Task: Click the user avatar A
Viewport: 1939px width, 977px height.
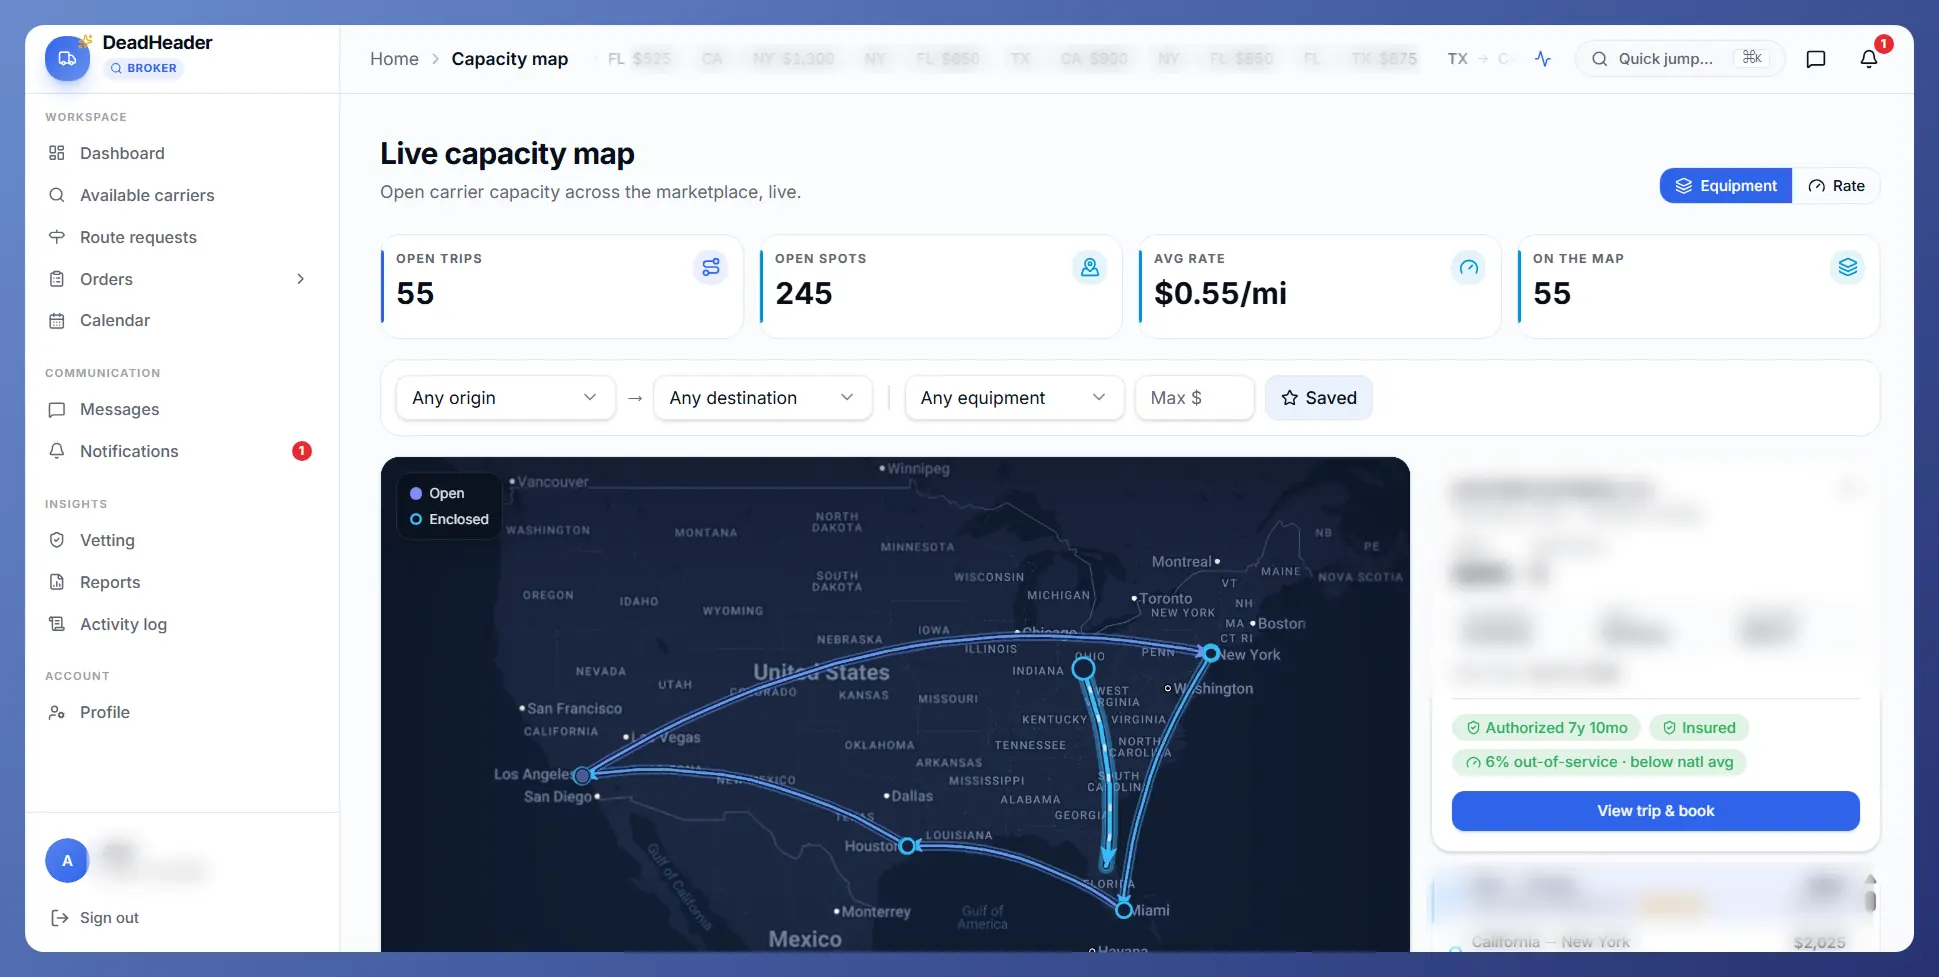Action: point(67,860)
